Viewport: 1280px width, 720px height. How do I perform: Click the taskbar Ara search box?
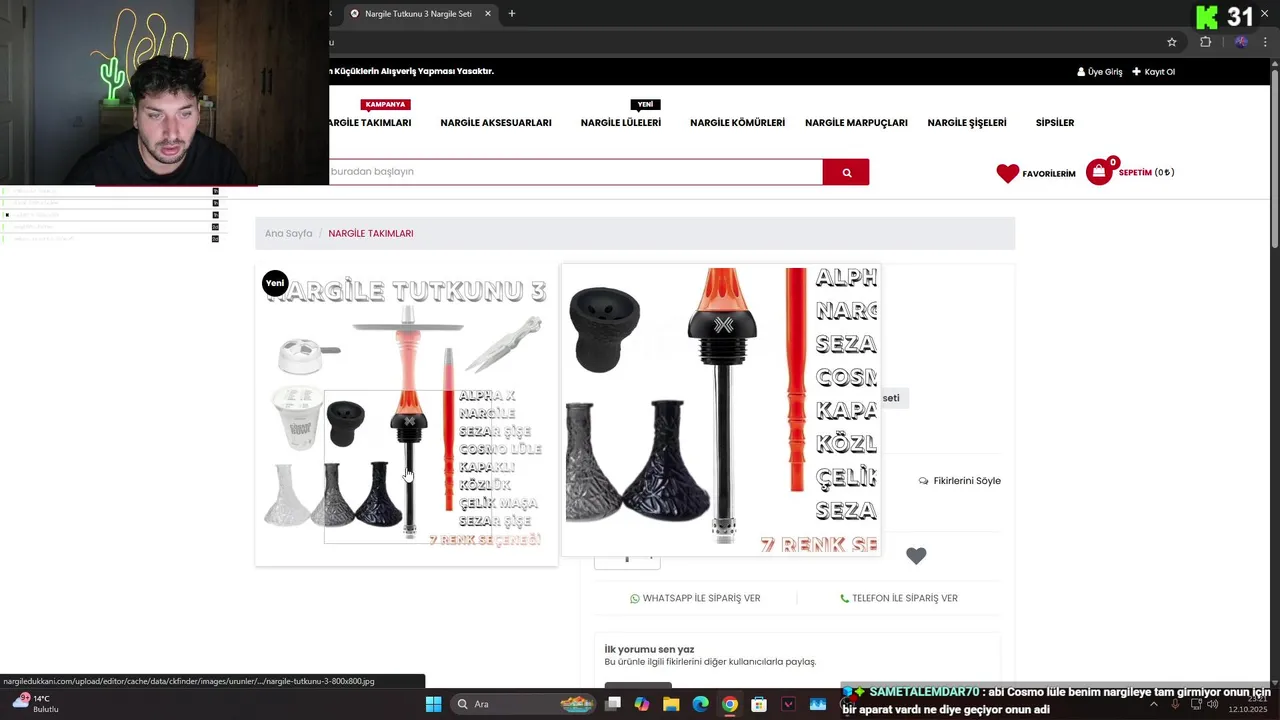[523, 704]
